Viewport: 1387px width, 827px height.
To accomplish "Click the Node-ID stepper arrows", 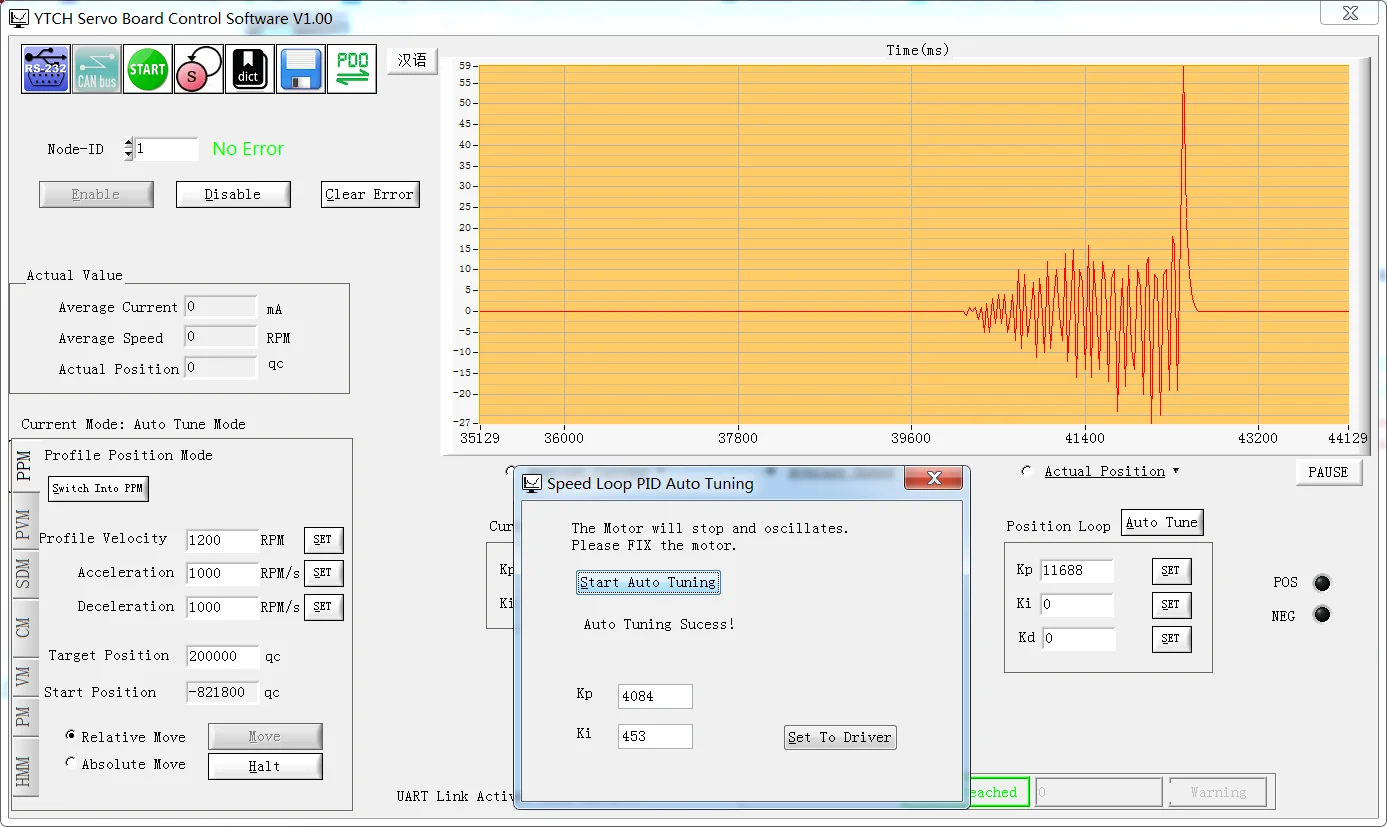I will coord(128,149).
